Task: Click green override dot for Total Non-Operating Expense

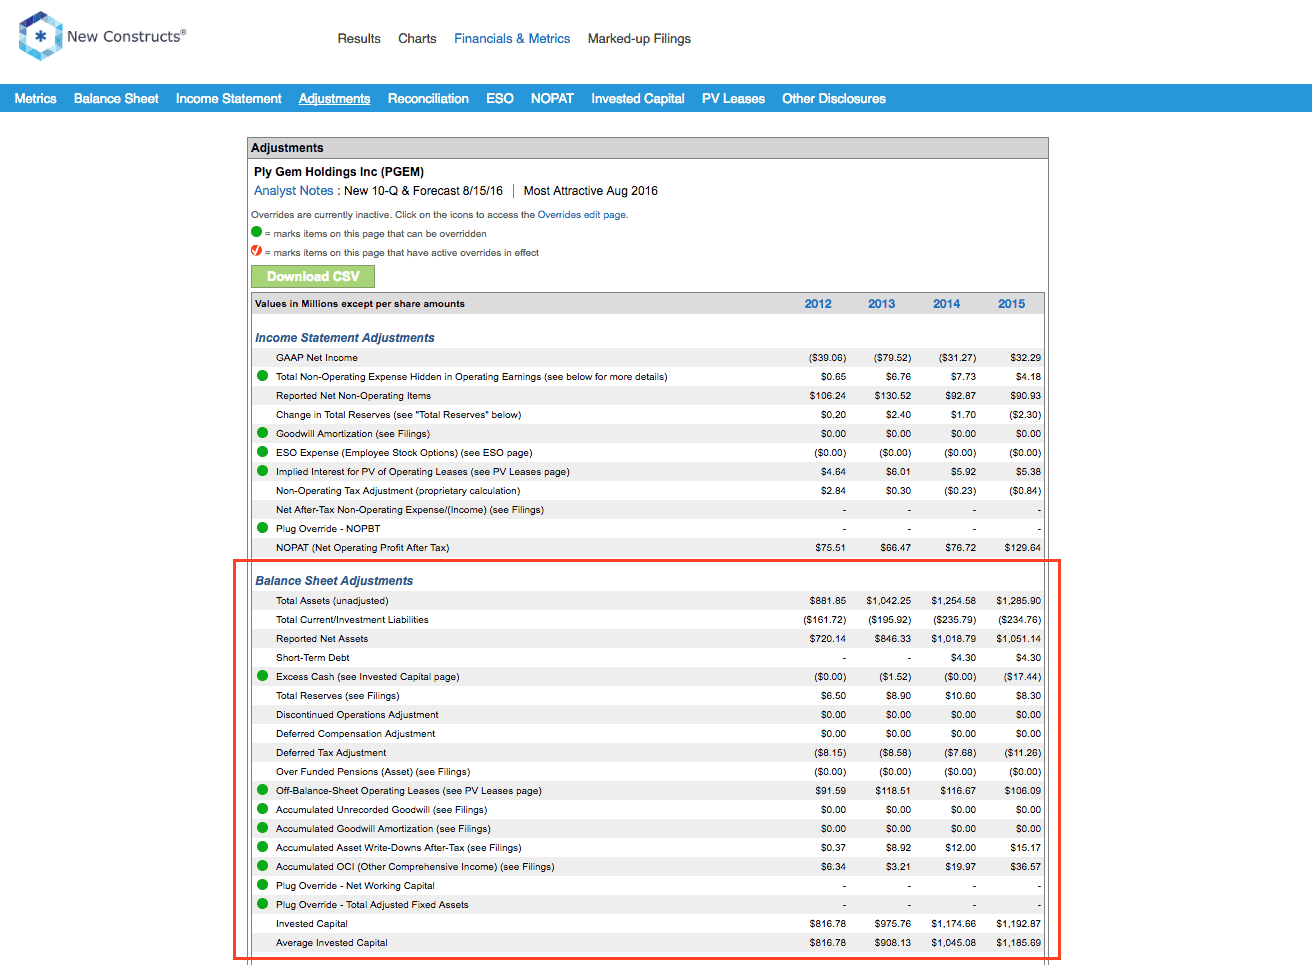Action: click(x=263, y=376)
